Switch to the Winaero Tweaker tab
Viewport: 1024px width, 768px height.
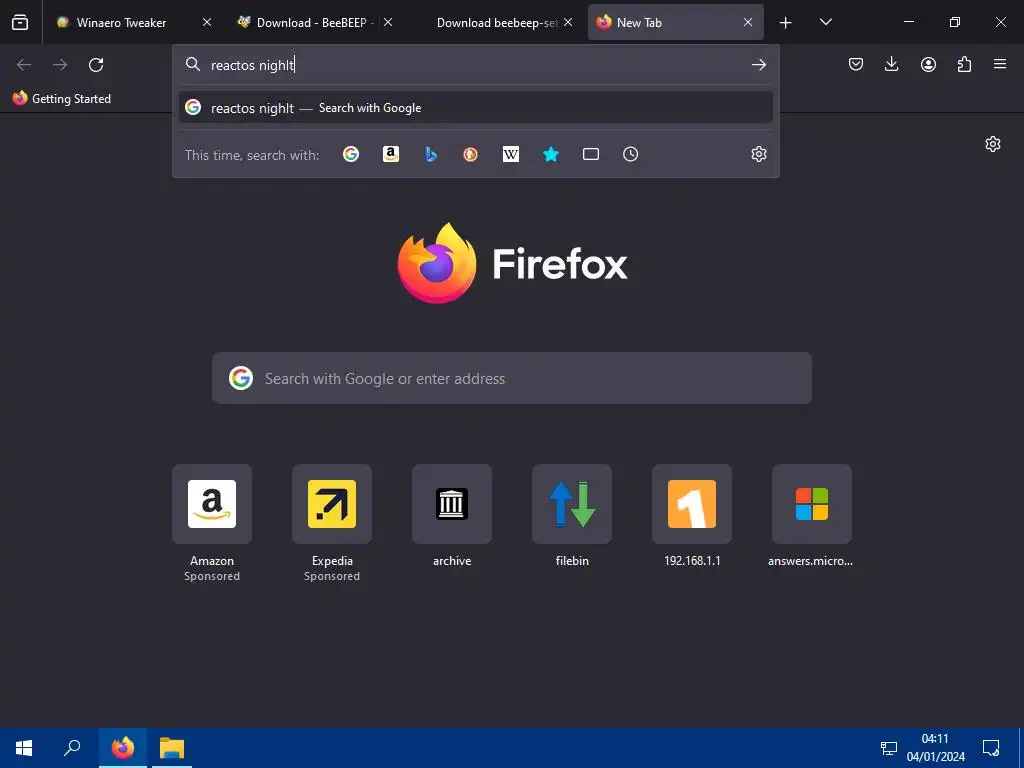click(x=133, y=22)
